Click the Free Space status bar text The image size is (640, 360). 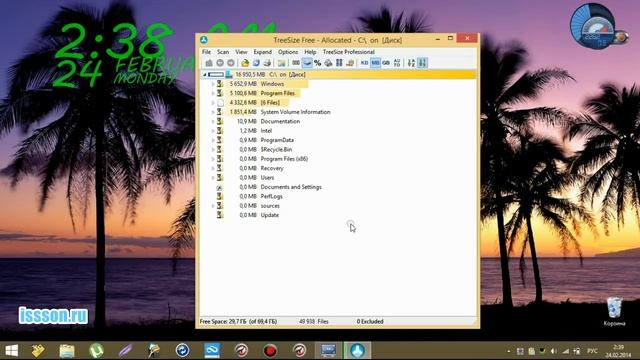(238, 322)
